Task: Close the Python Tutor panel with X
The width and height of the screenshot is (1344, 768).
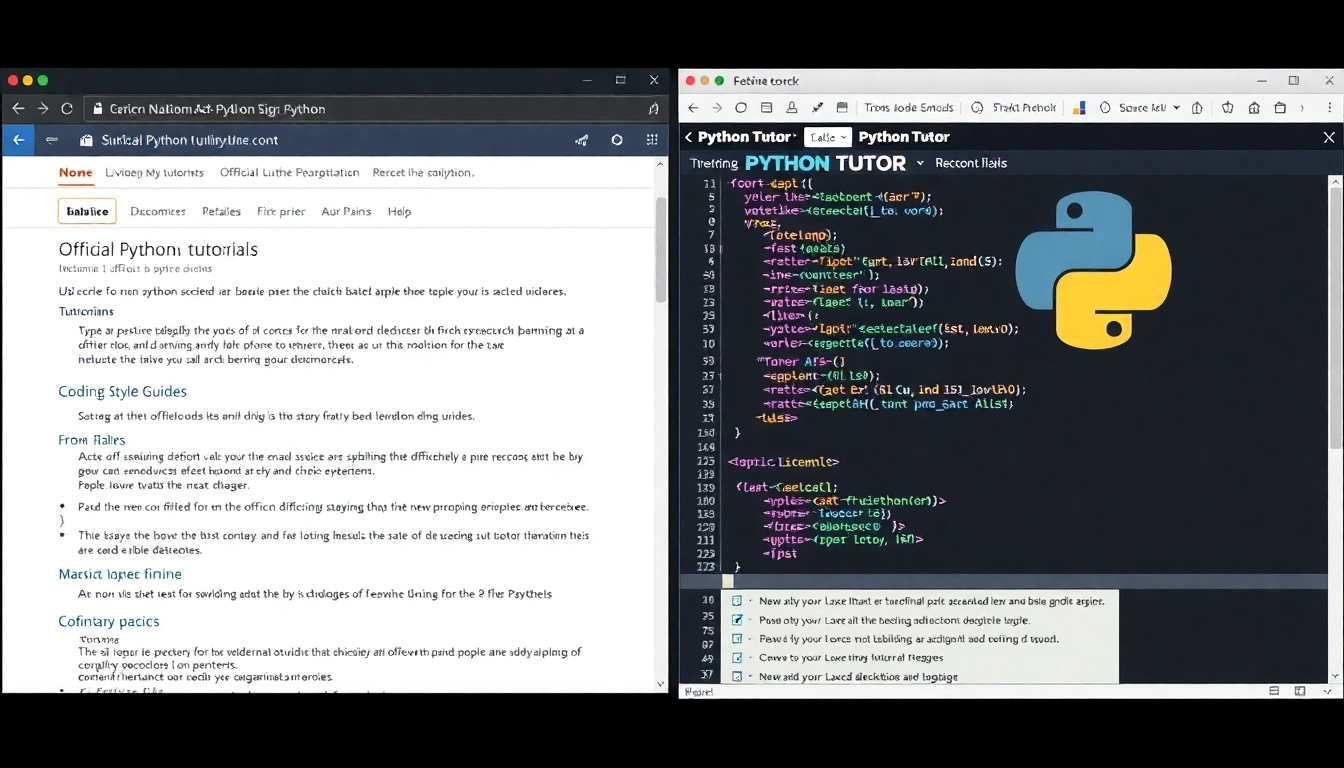Action: 1329,137
